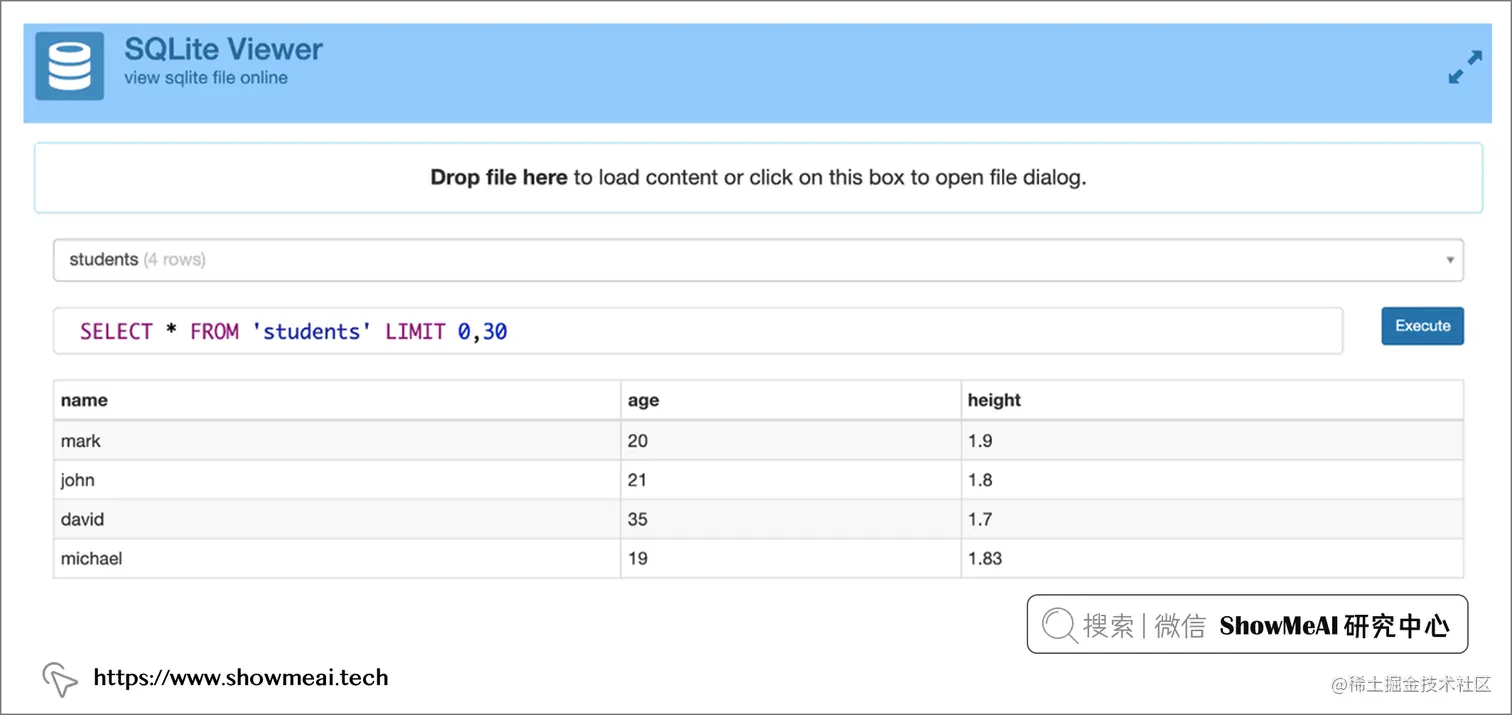Screen dimensions: 1512x715
Task: Select age value 21
Action: [x=791, y=480]
